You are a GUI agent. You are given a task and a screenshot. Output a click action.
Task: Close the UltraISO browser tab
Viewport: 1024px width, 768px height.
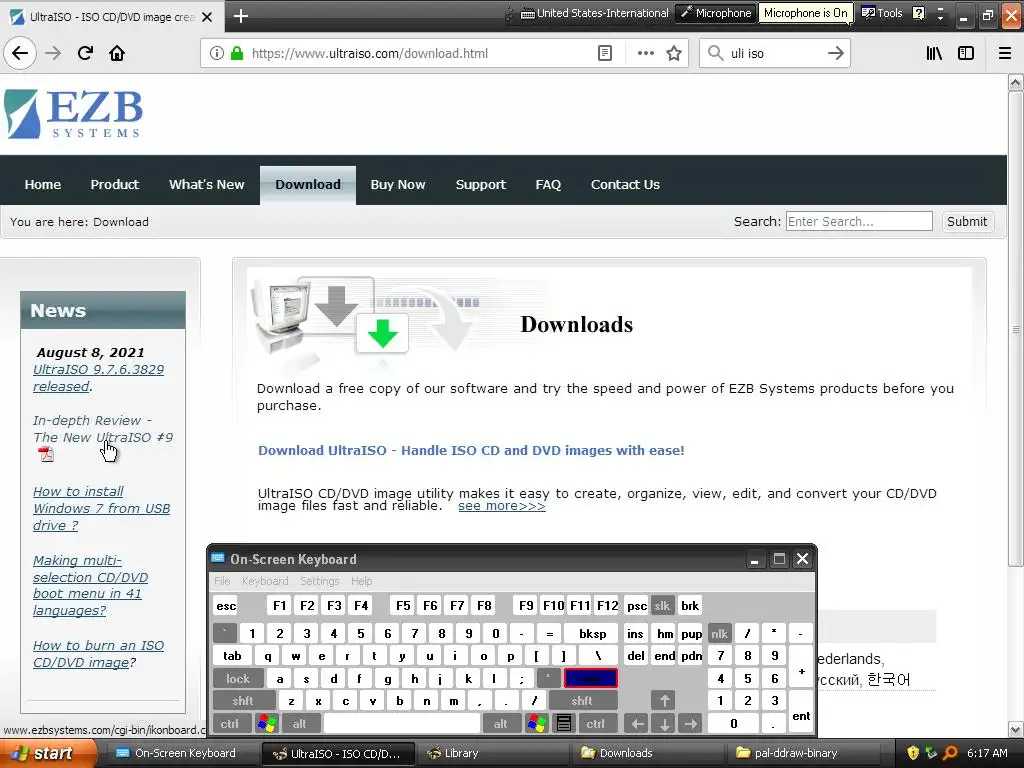[207, 17]
